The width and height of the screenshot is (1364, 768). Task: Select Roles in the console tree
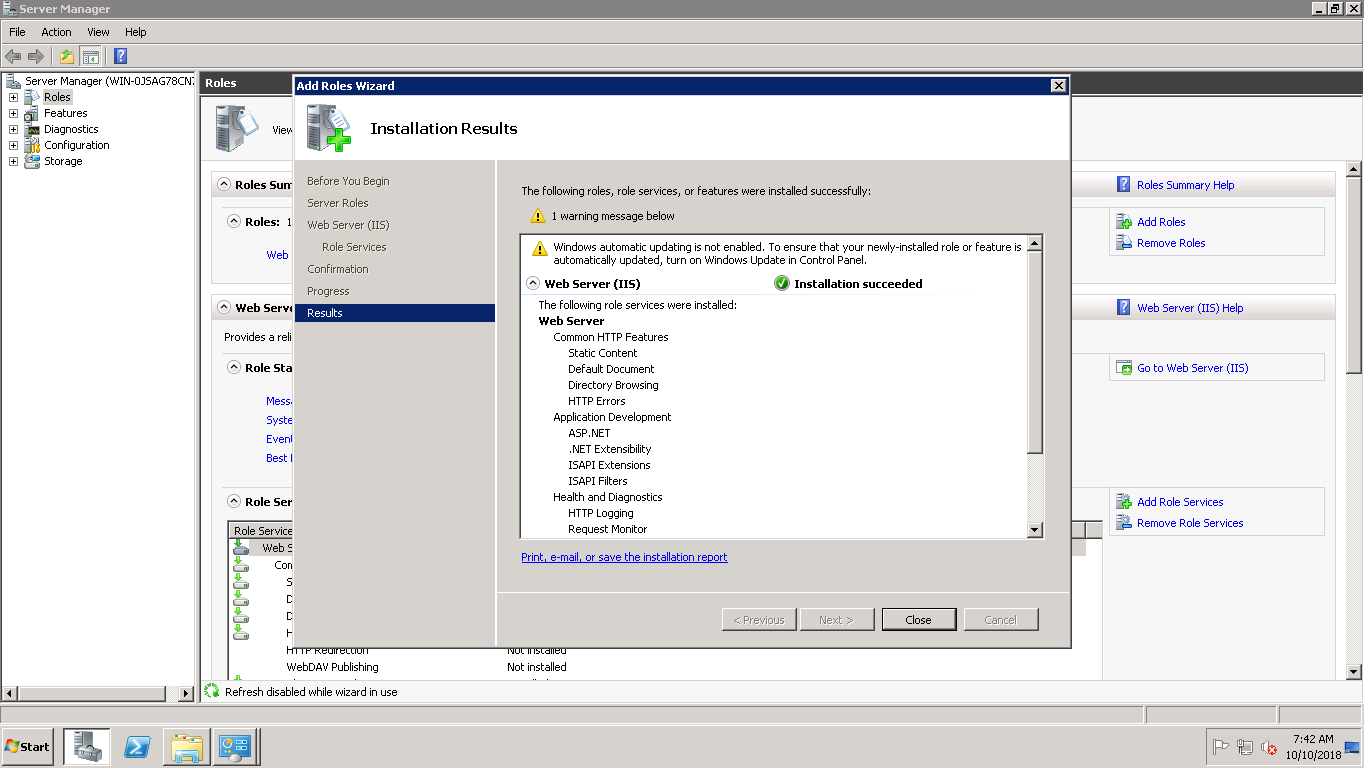(57, 97)
